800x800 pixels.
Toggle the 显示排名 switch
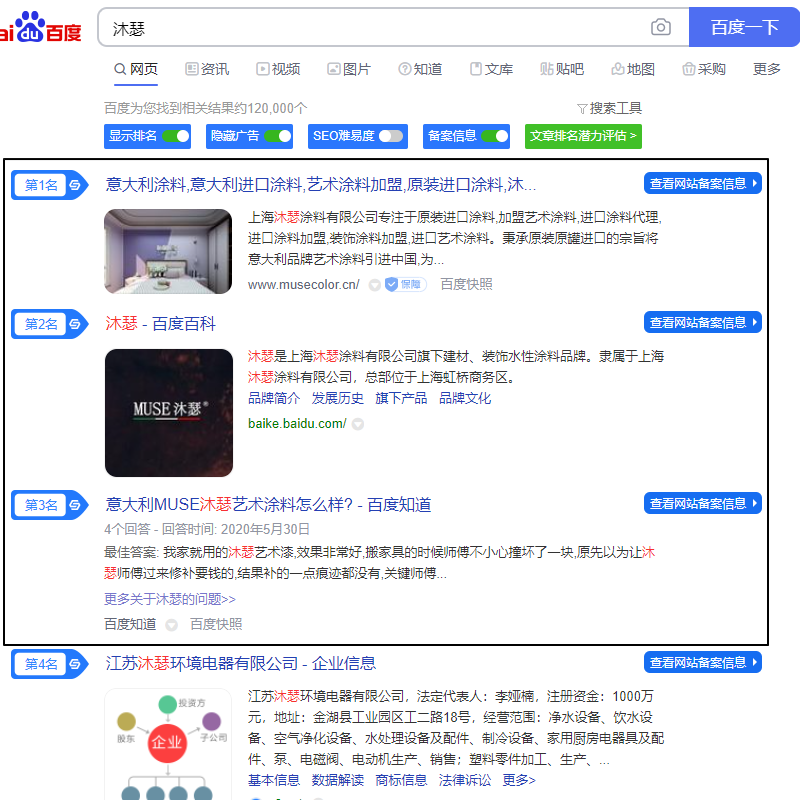(176, 136)
